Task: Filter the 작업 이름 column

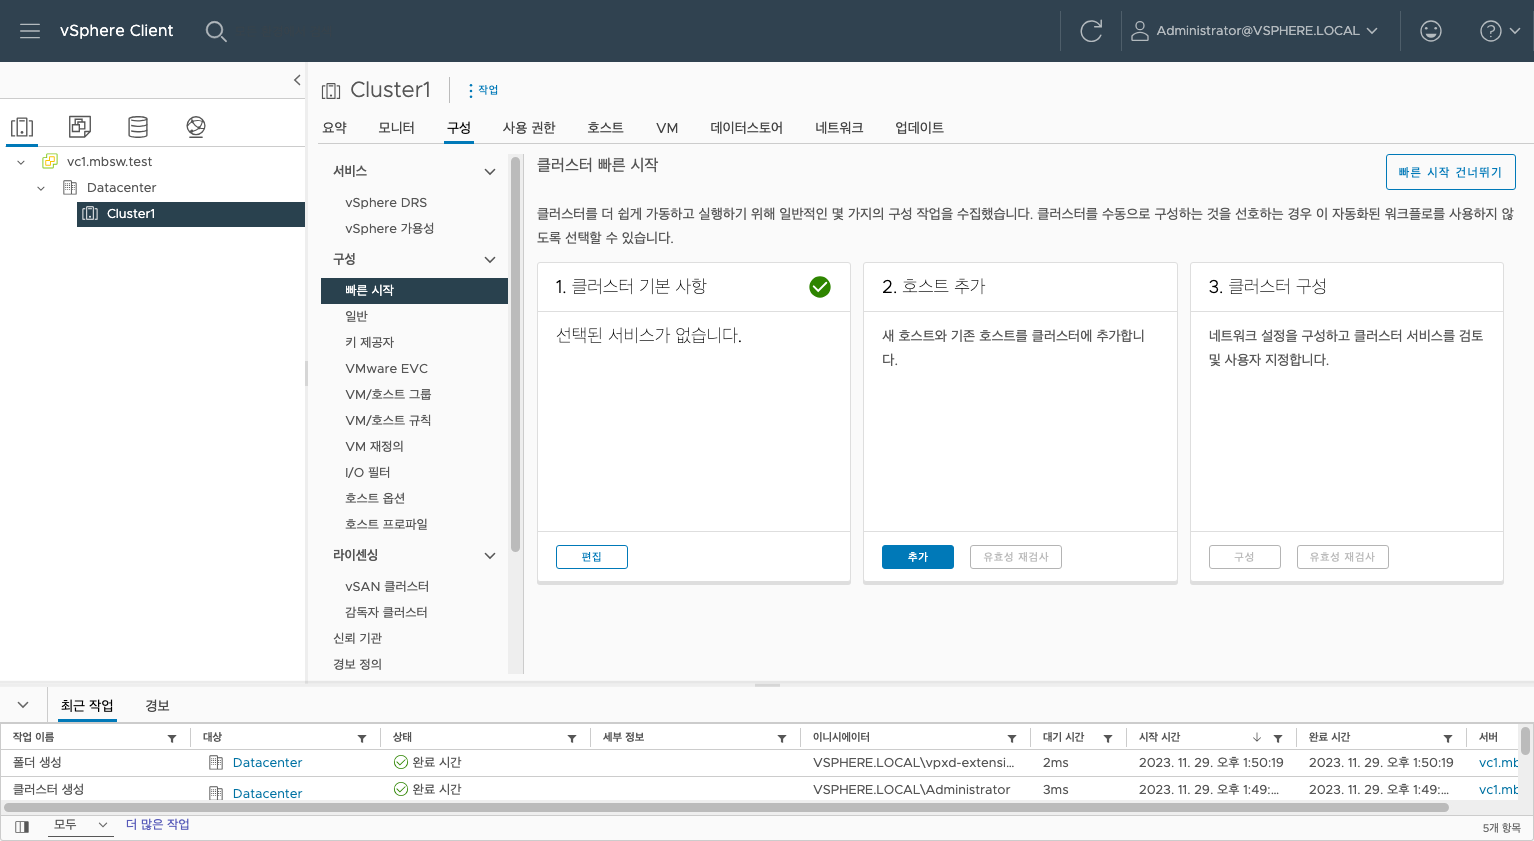Action: tap(172, 738)
